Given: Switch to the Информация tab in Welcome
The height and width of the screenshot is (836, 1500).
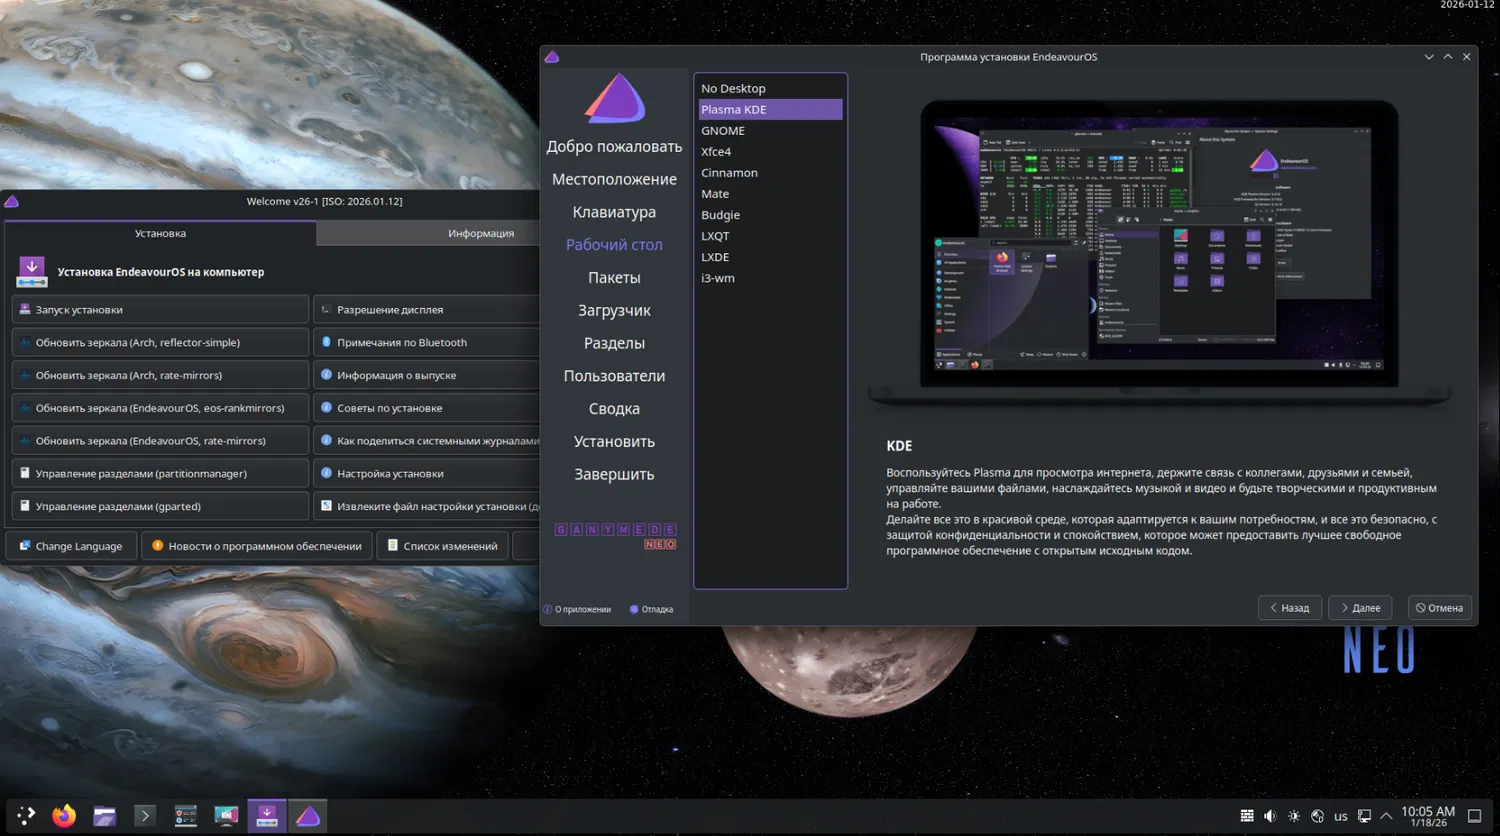Looking at the screenshot, I should coord(429,233).
